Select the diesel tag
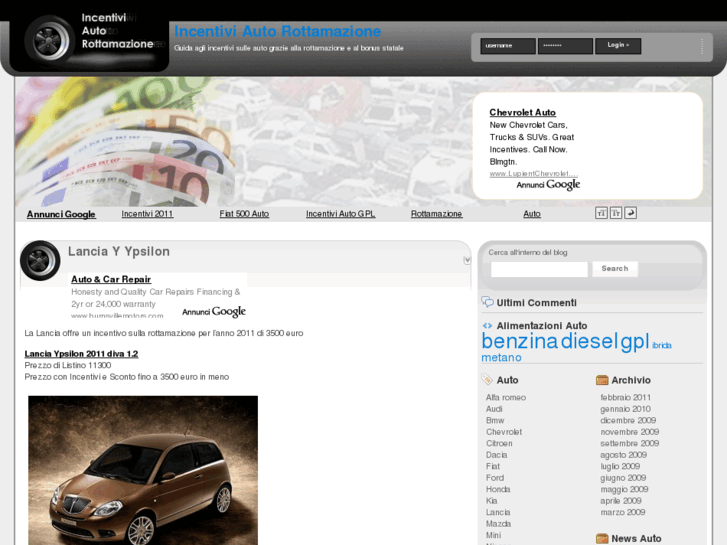The height and width of the screenshot is (545, 727). point(589,341)
